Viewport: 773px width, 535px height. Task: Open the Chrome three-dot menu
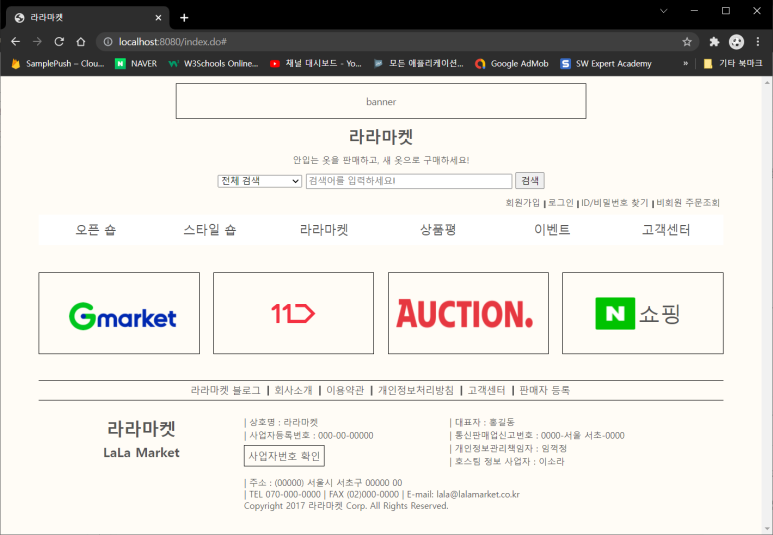tap(758, 42)
